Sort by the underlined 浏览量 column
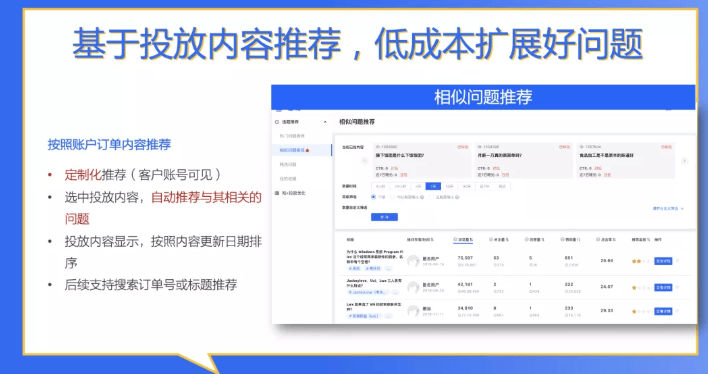The height and width of the screenshot is (374, 708). 463,239
